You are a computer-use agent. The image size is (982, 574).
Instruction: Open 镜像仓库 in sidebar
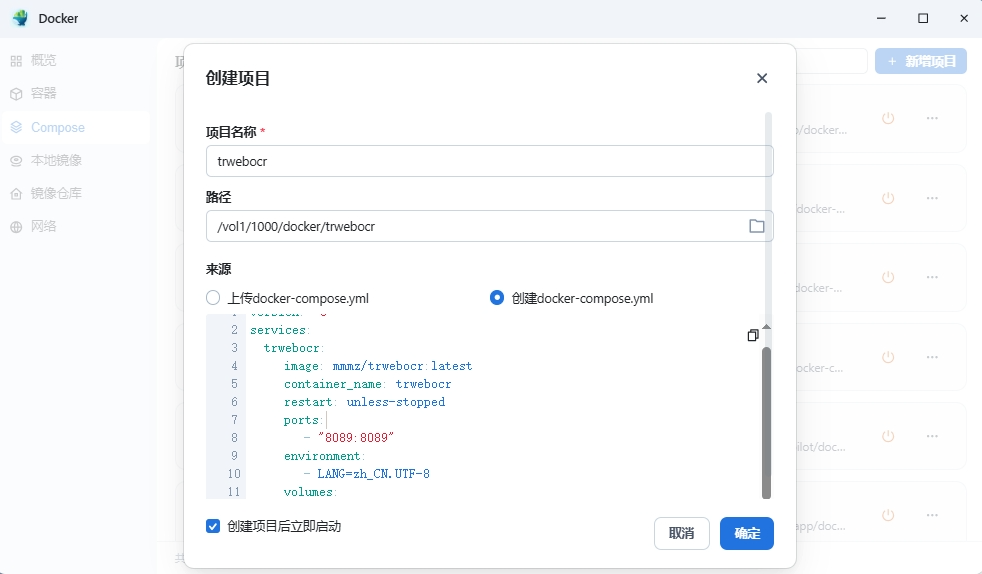(75, 193)
